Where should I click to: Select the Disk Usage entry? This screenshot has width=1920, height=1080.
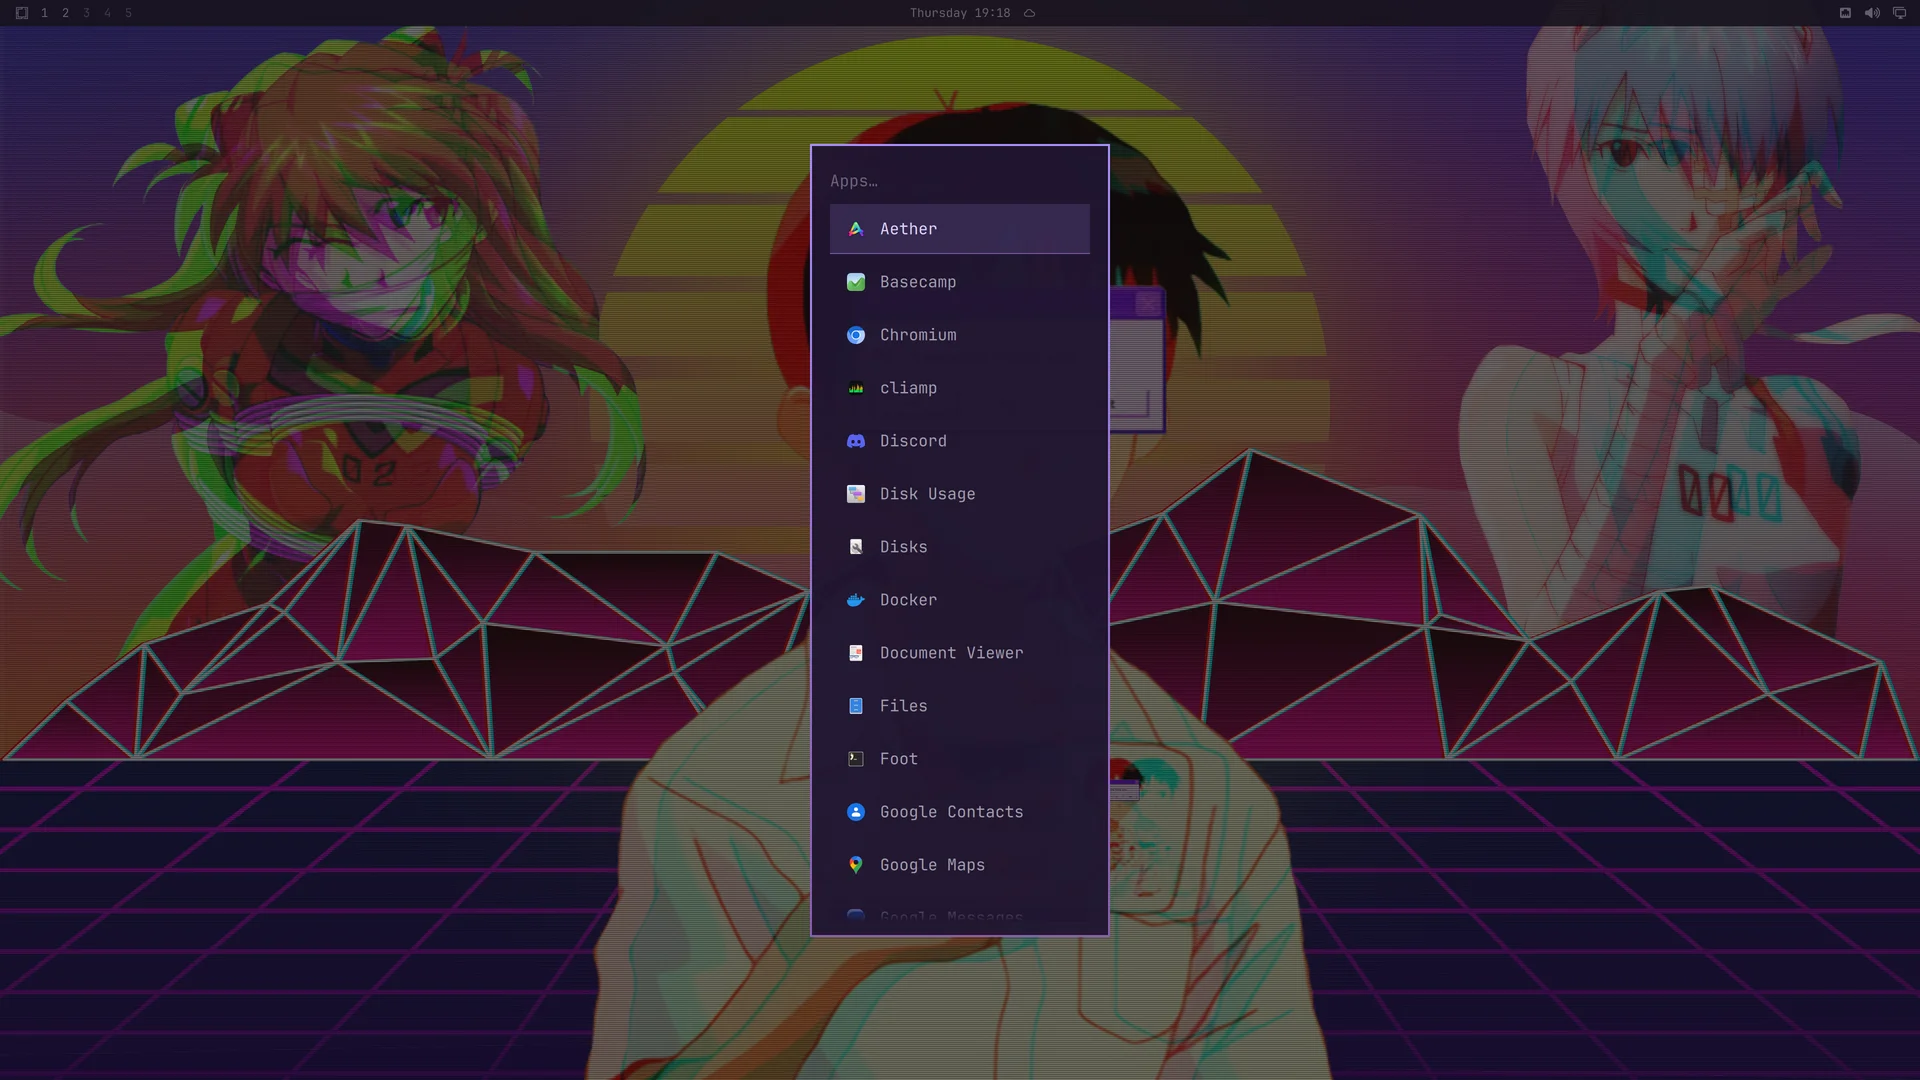click(x=960, y=494)
